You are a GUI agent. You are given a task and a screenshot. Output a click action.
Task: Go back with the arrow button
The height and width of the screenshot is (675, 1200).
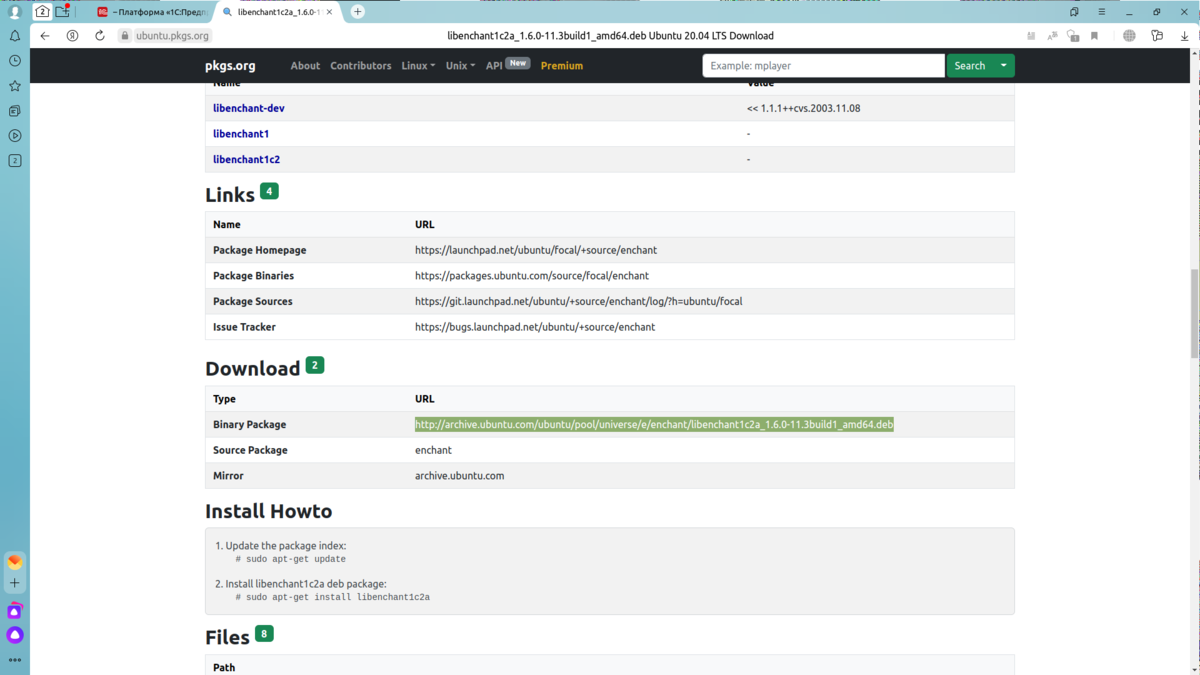click(45, 35)
